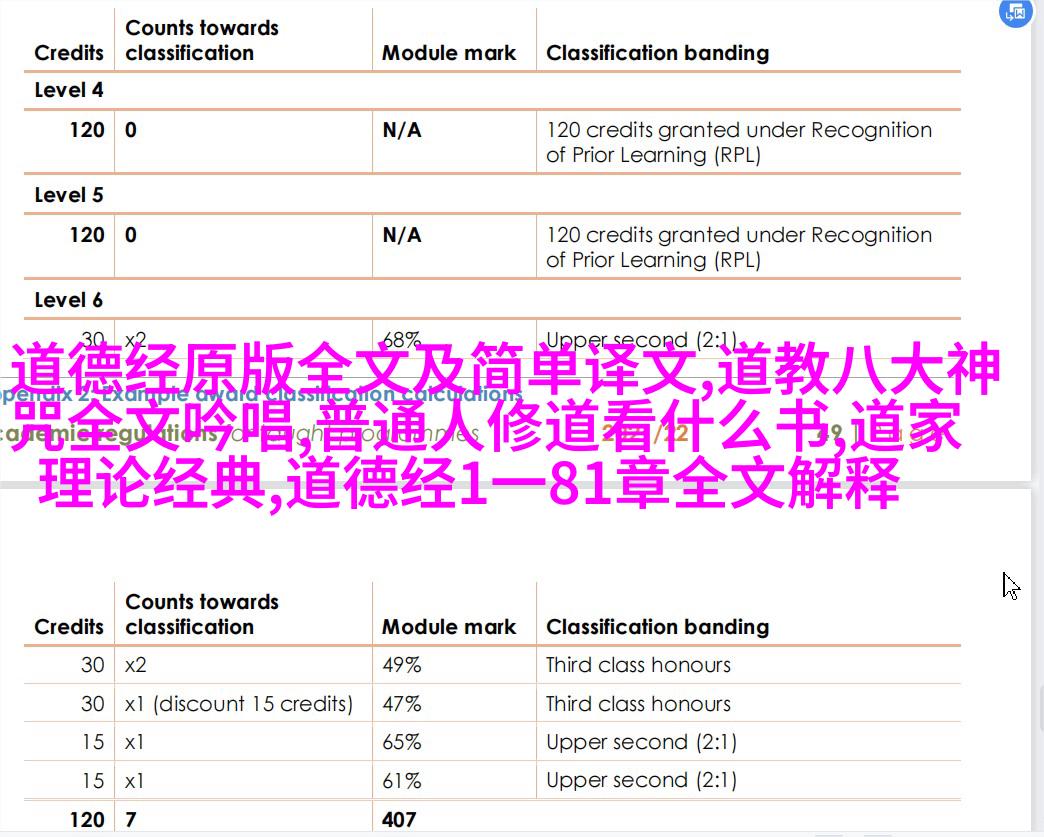This screenshot has width=1044, height=837.
Task: Click the bold 407 total mark
Action: (399, 819)
